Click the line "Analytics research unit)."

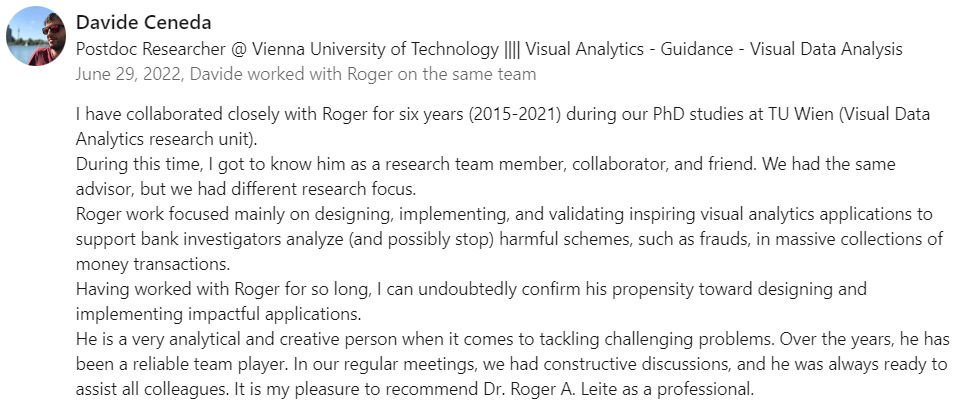click(x=166, y=138)
